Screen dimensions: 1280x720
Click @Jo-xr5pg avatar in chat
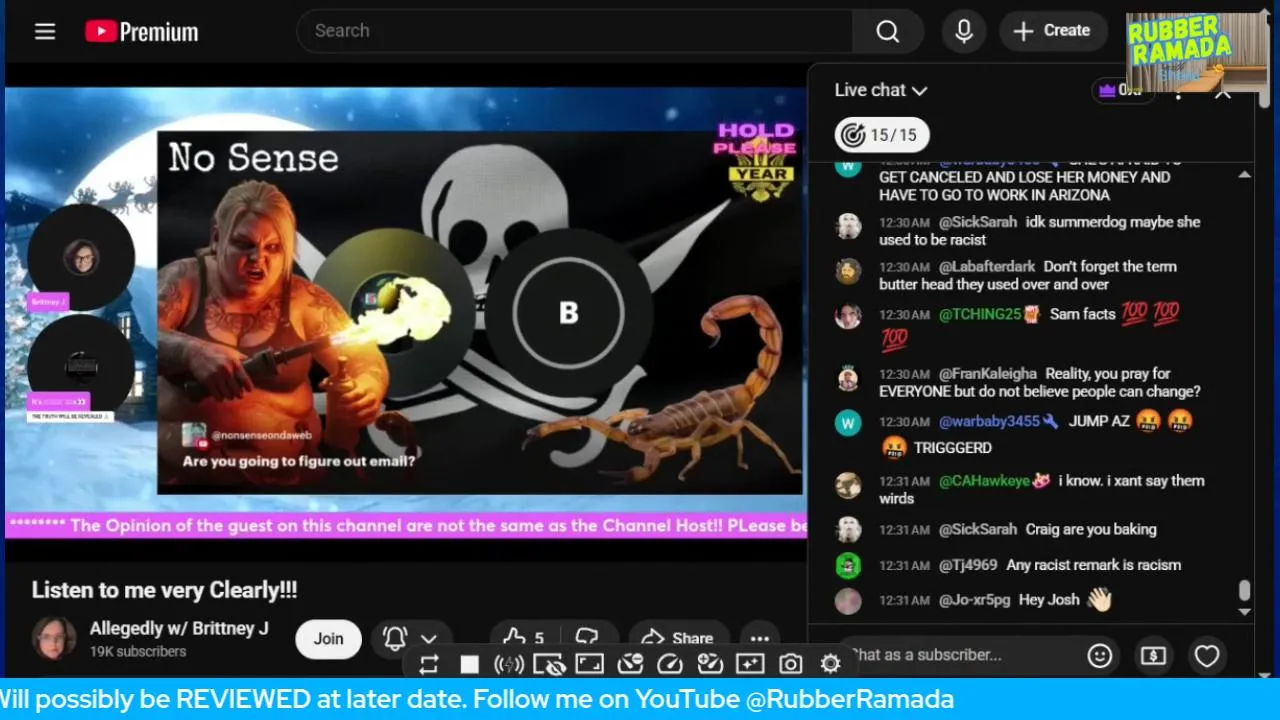point(848,601)
